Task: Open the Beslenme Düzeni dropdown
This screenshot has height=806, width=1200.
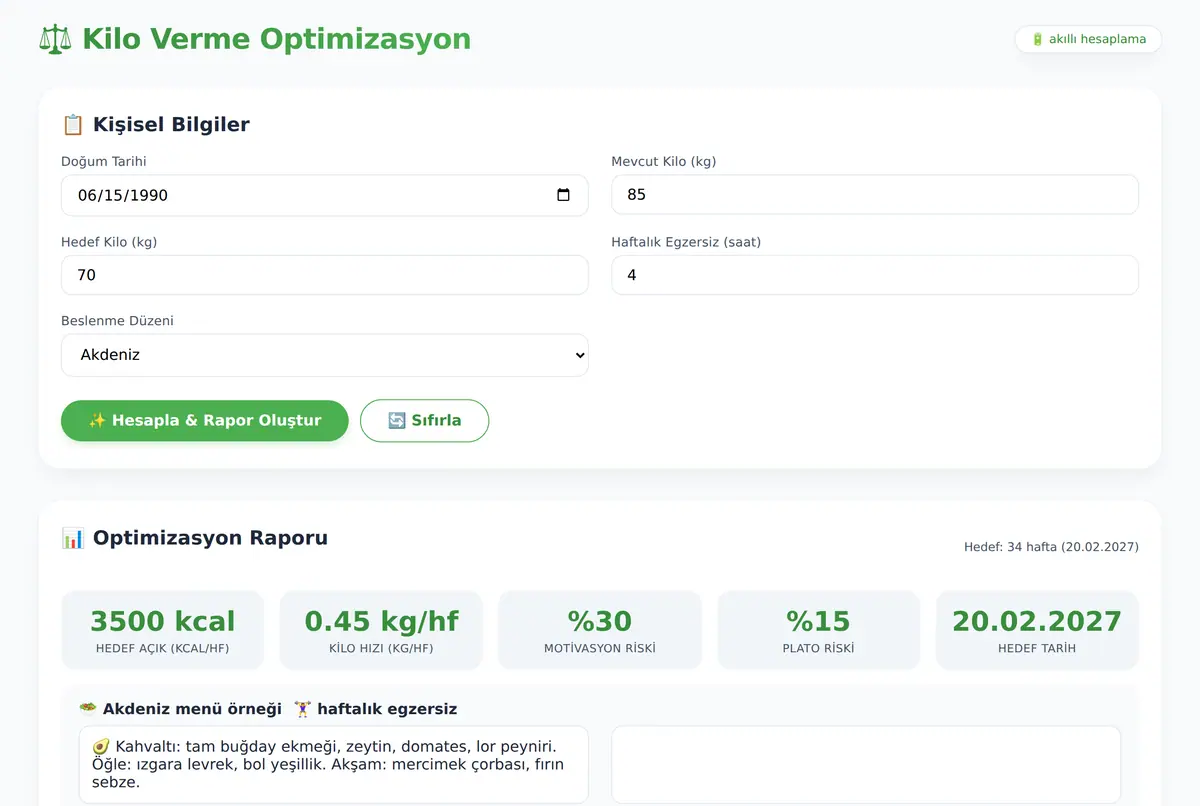Action: pyautogui.click(x=325, y=355)
